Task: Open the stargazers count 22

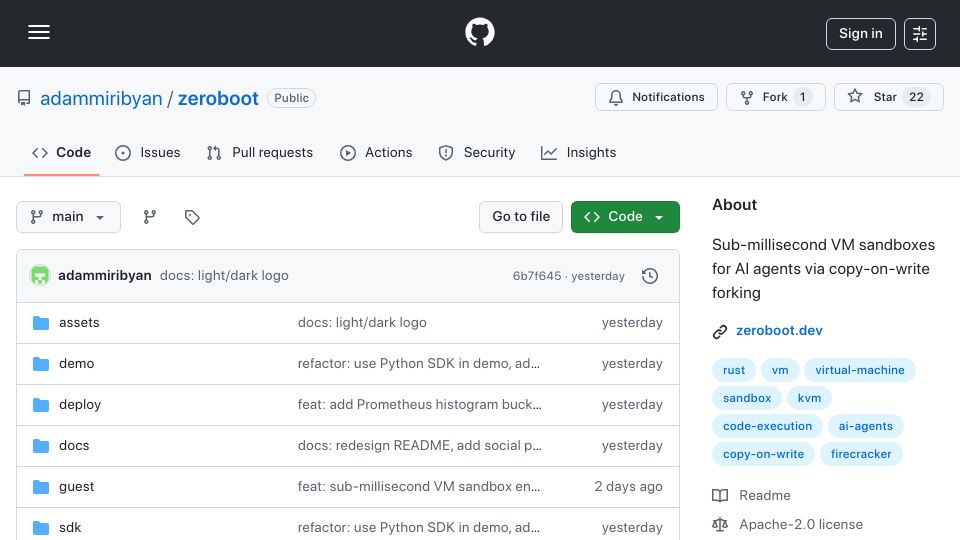Action: coord(916,97)
